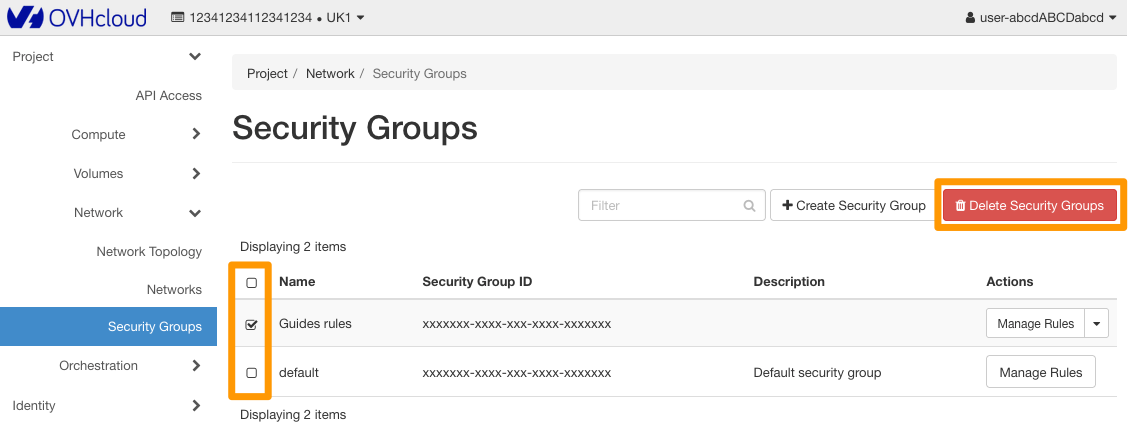The height and width of the screenshot is (433, 1128).
Task: Click Delete Security Groups button
Action: point(1029,205)
